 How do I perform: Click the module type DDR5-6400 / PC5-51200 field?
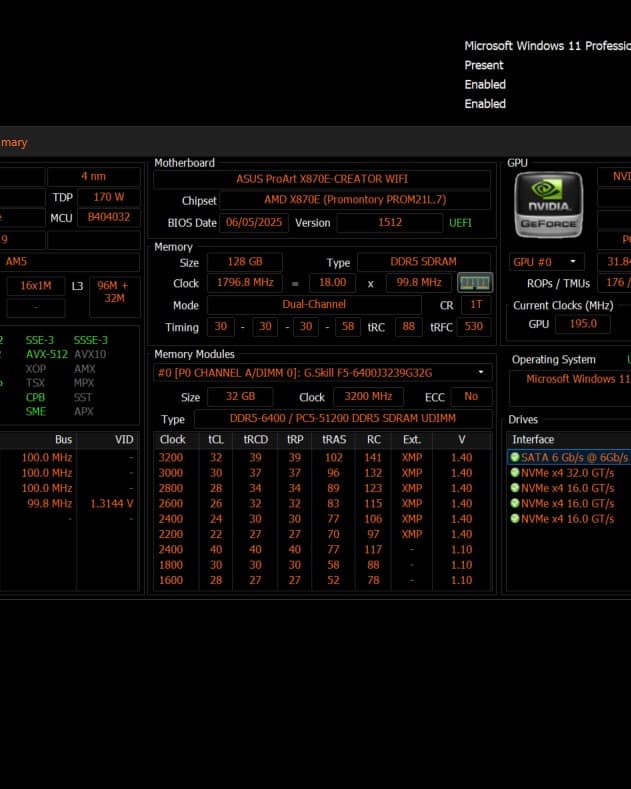pyautogui.click(x=343, y=419)
